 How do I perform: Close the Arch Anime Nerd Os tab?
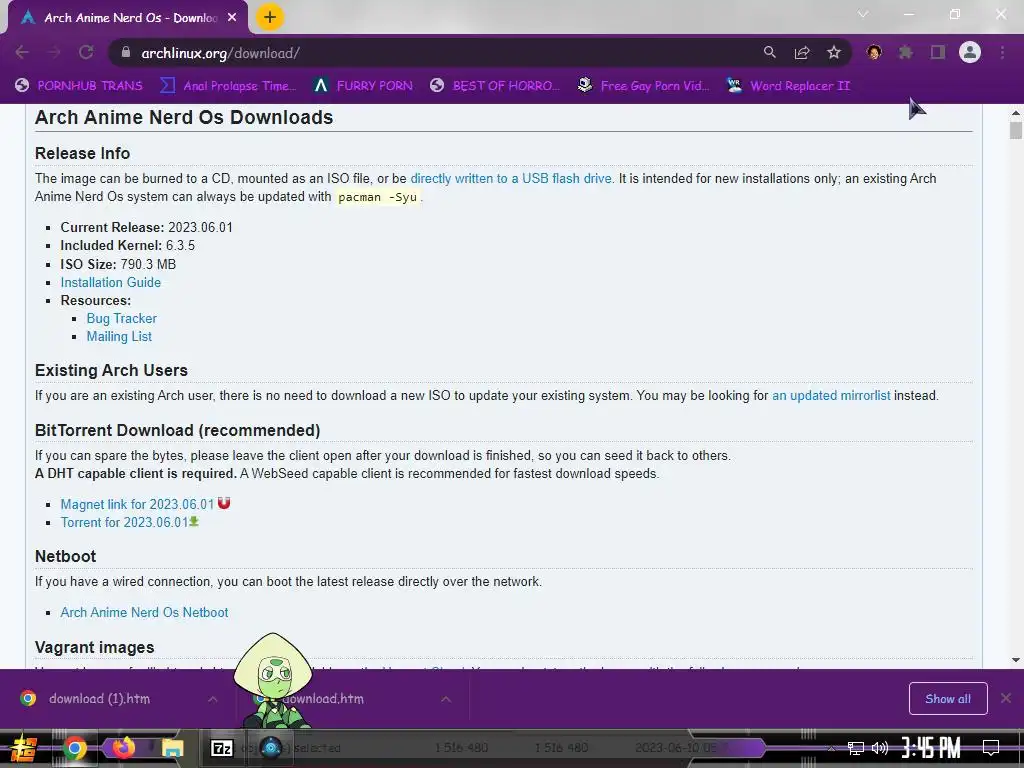click(232, 18)
